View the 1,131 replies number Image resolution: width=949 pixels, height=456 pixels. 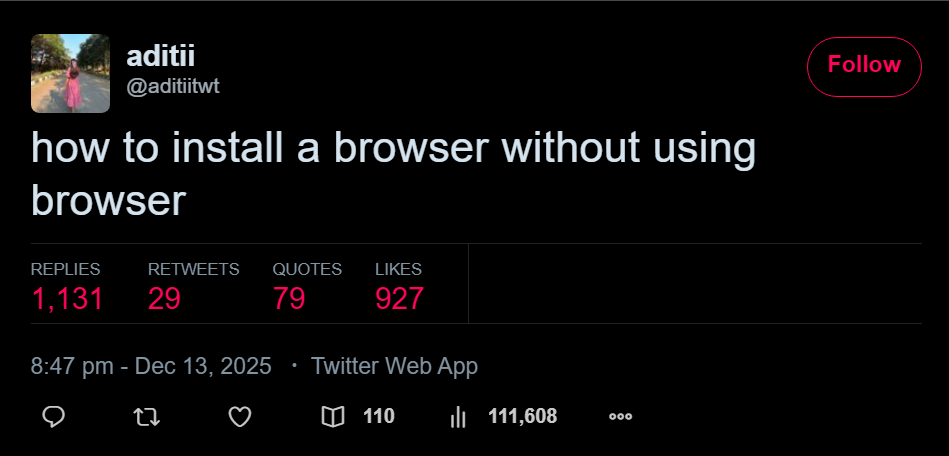[67, 298]
